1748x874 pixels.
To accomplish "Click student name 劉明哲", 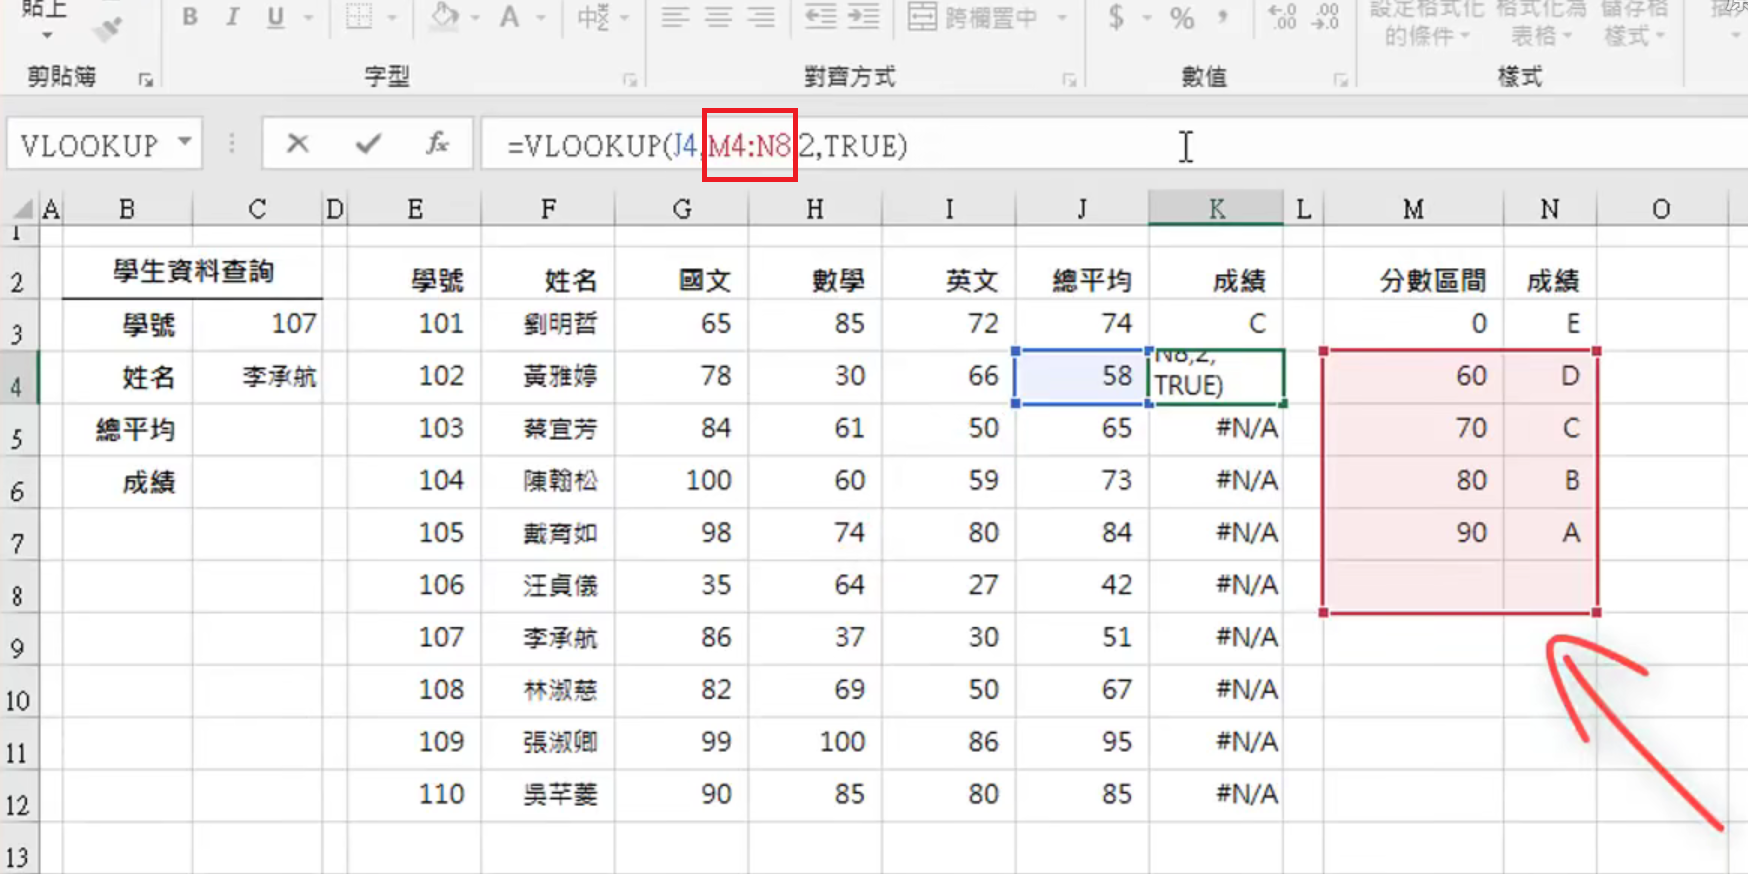I will [548, 324].
